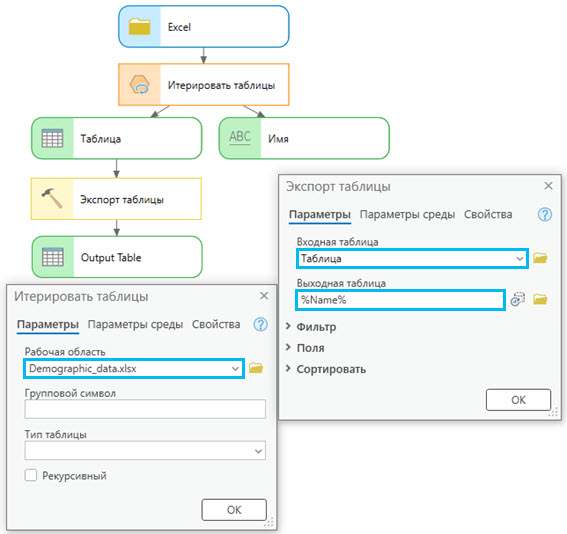This screenshot has height=534, width=567.
Task: Browse folder for Входная таблица
Action: coord(540,258)
